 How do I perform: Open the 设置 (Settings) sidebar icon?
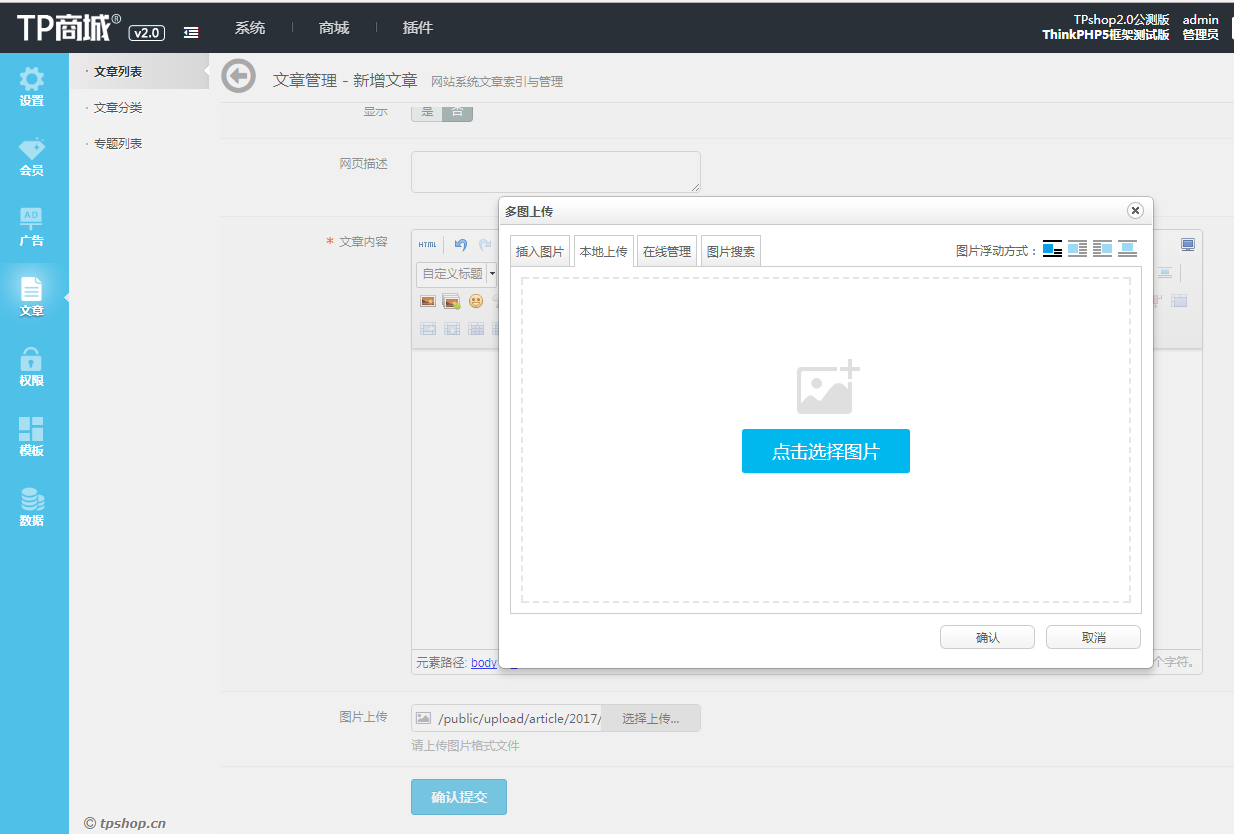32,86
